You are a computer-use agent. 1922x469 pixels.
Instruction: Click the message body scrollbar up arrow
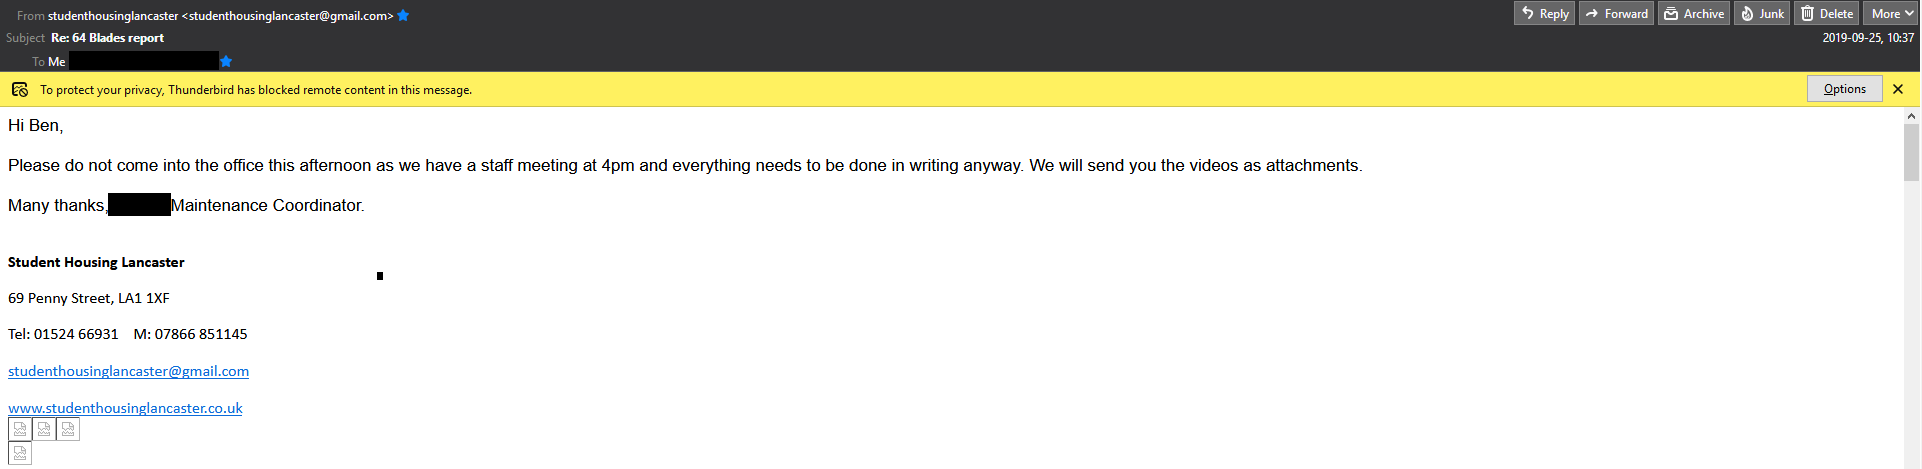[x=1911, y=116]
